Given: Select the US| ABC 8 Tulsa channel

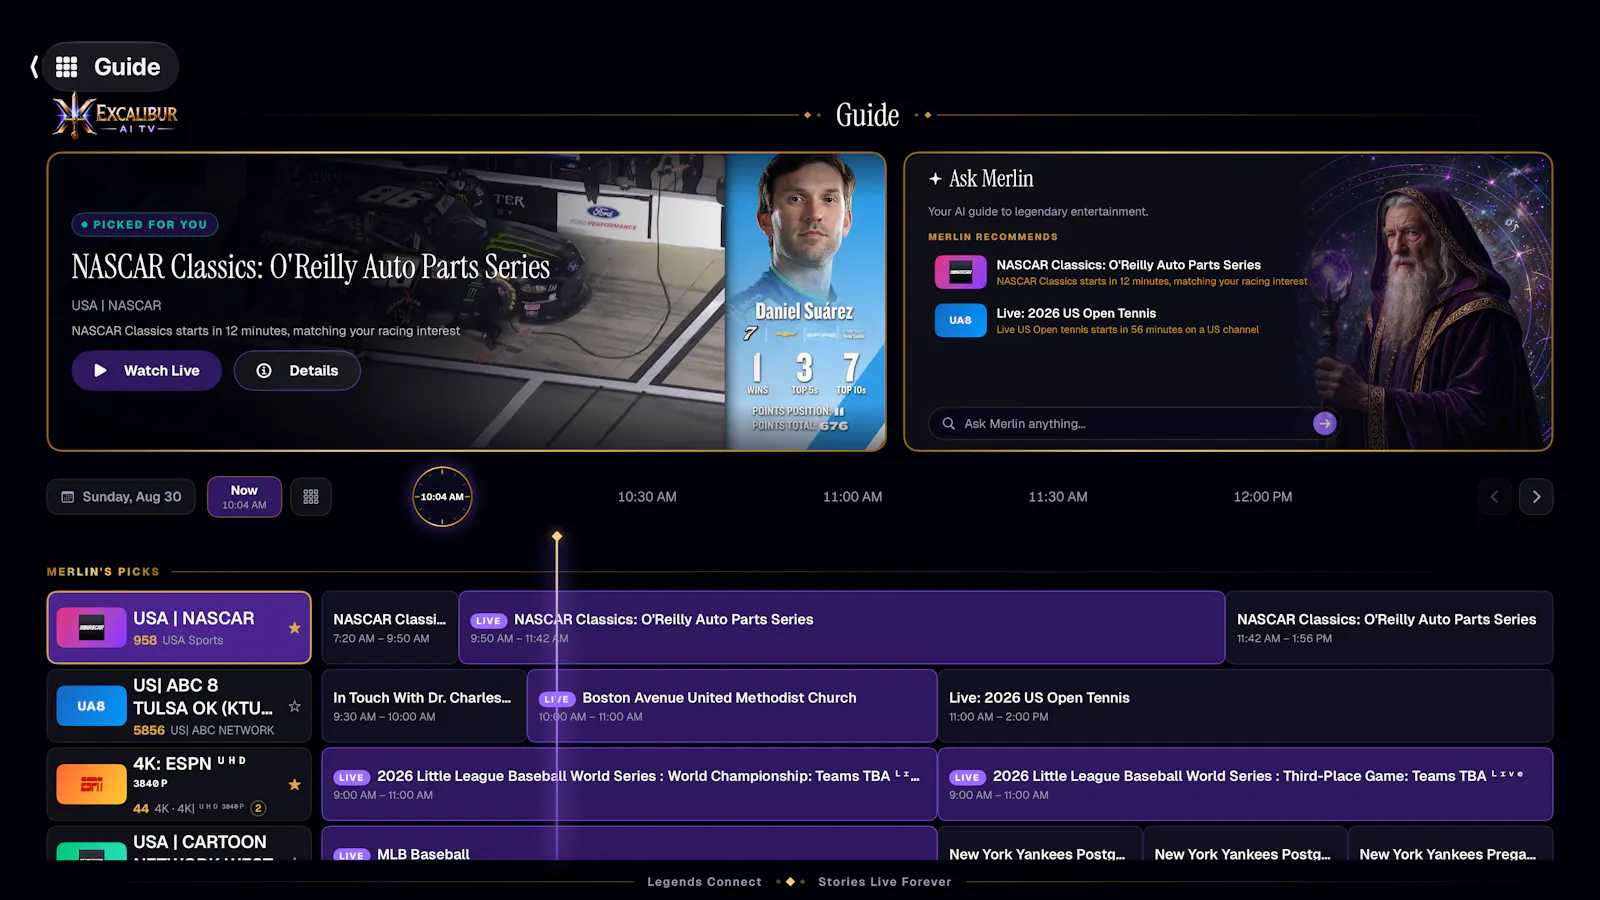Looking at the screenshot, I should pos(179,706).
